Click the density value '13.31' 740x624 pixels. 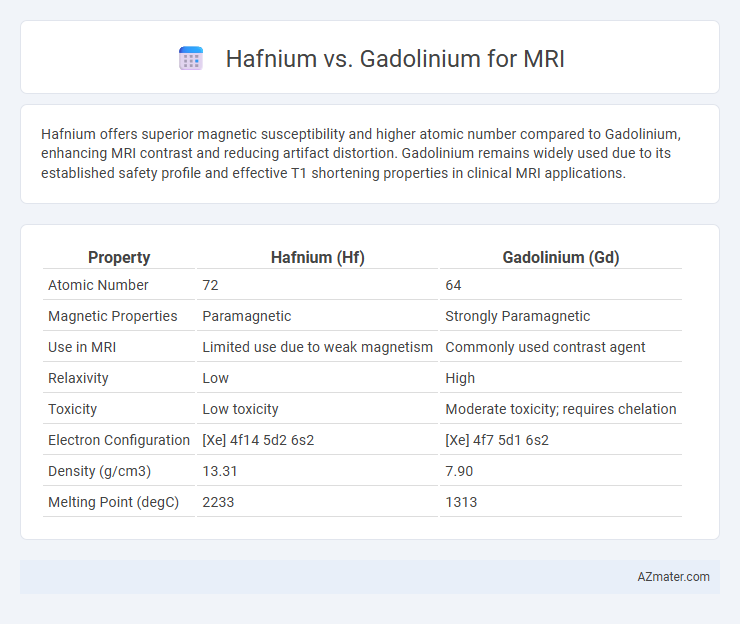click(219, 471)
